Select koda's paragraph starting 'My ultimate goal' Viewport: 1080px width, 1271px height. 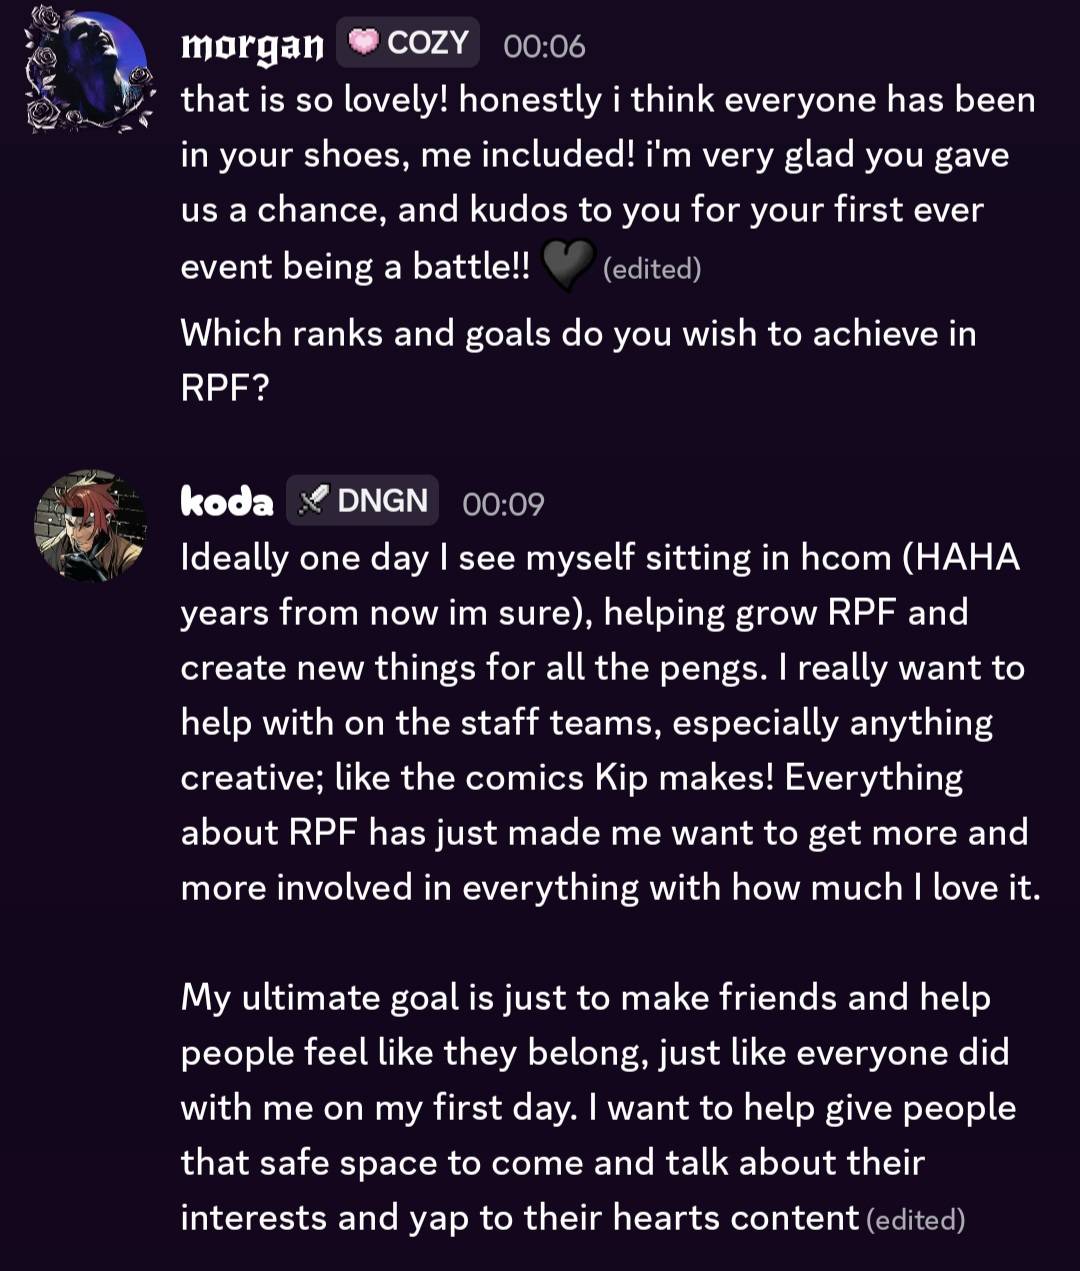click(x=598, y=1107)
